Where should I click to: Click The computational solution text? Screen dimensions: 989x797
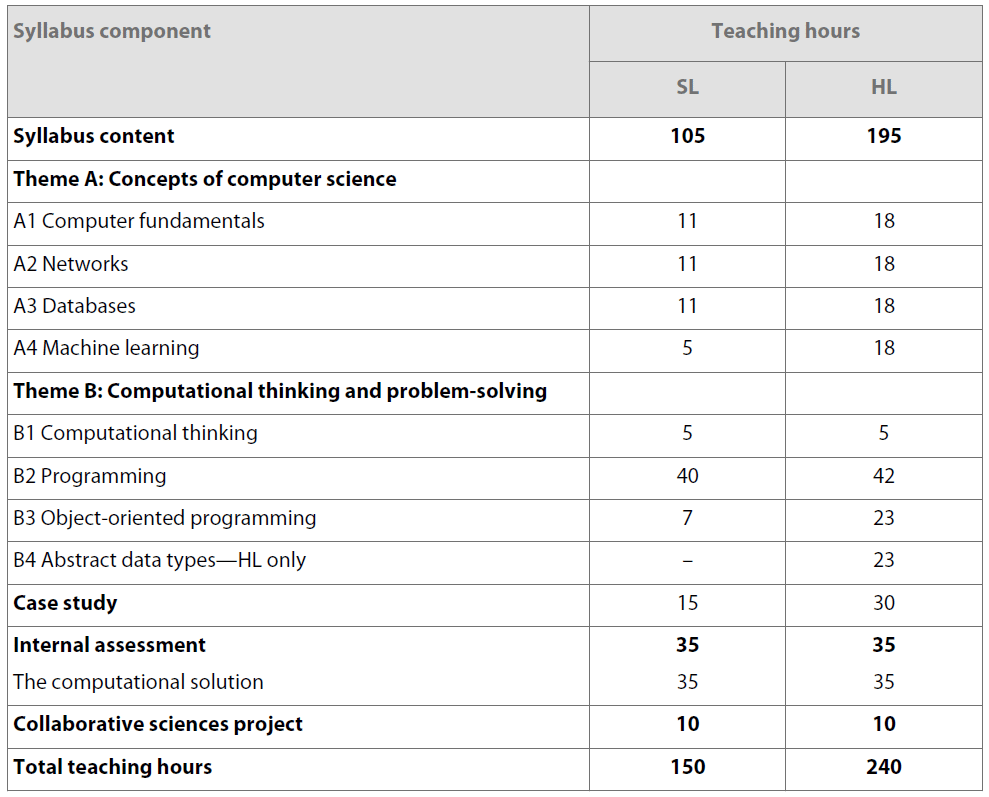(138, 682)
